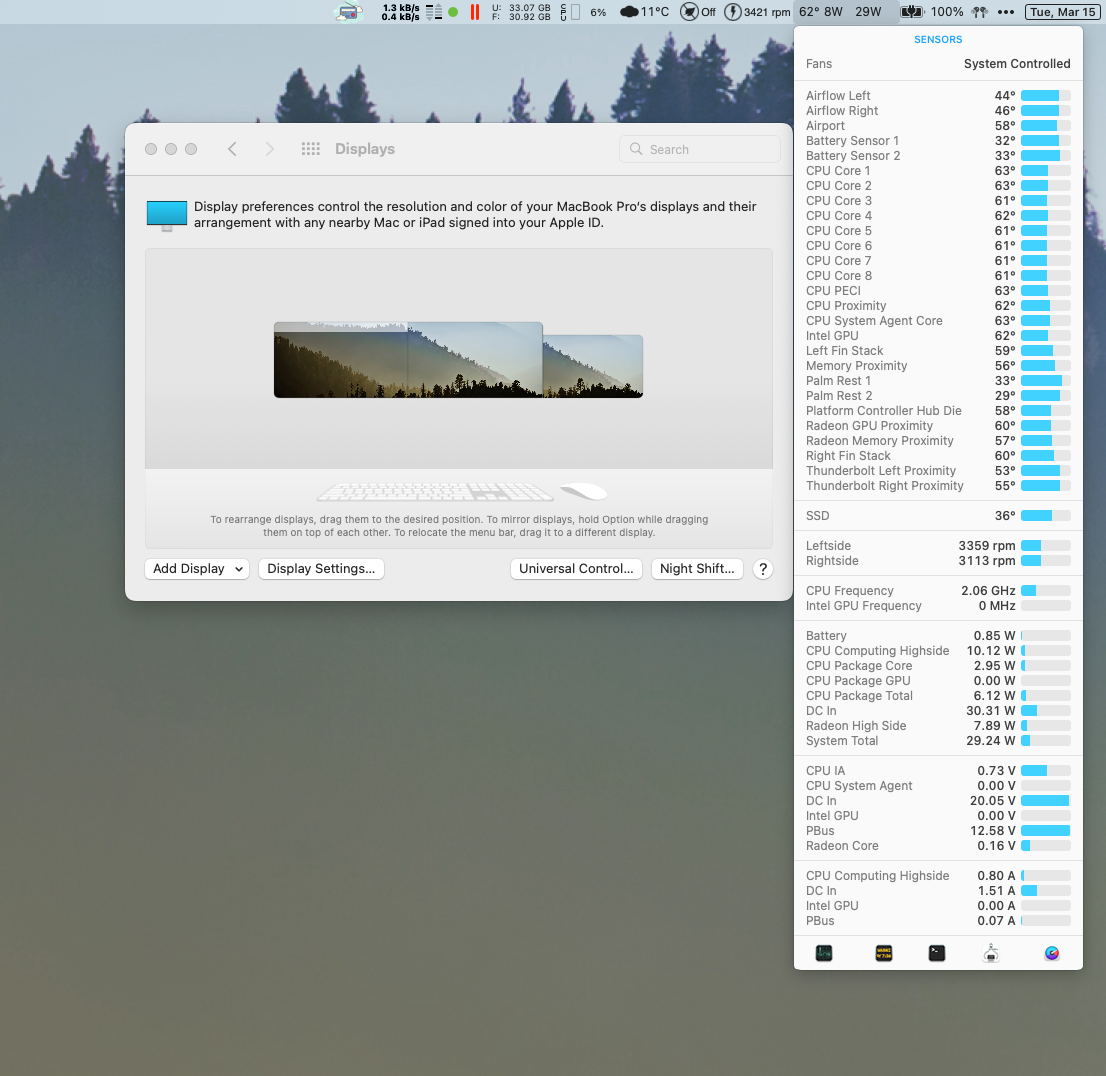Viewport: 1106px width, 1076px height.
Task: Click the Radeon GPU Proximity row
Action: 938,425
